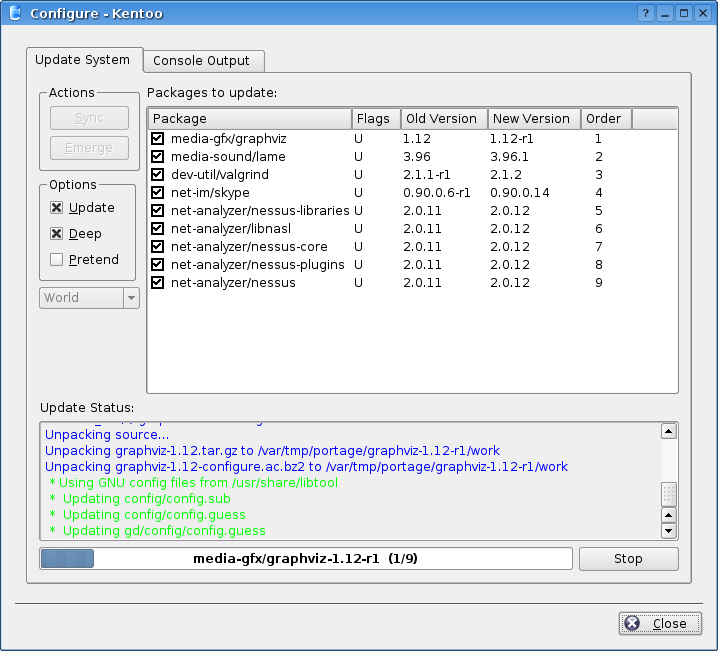Sort by the Order column header

point(606,119)
